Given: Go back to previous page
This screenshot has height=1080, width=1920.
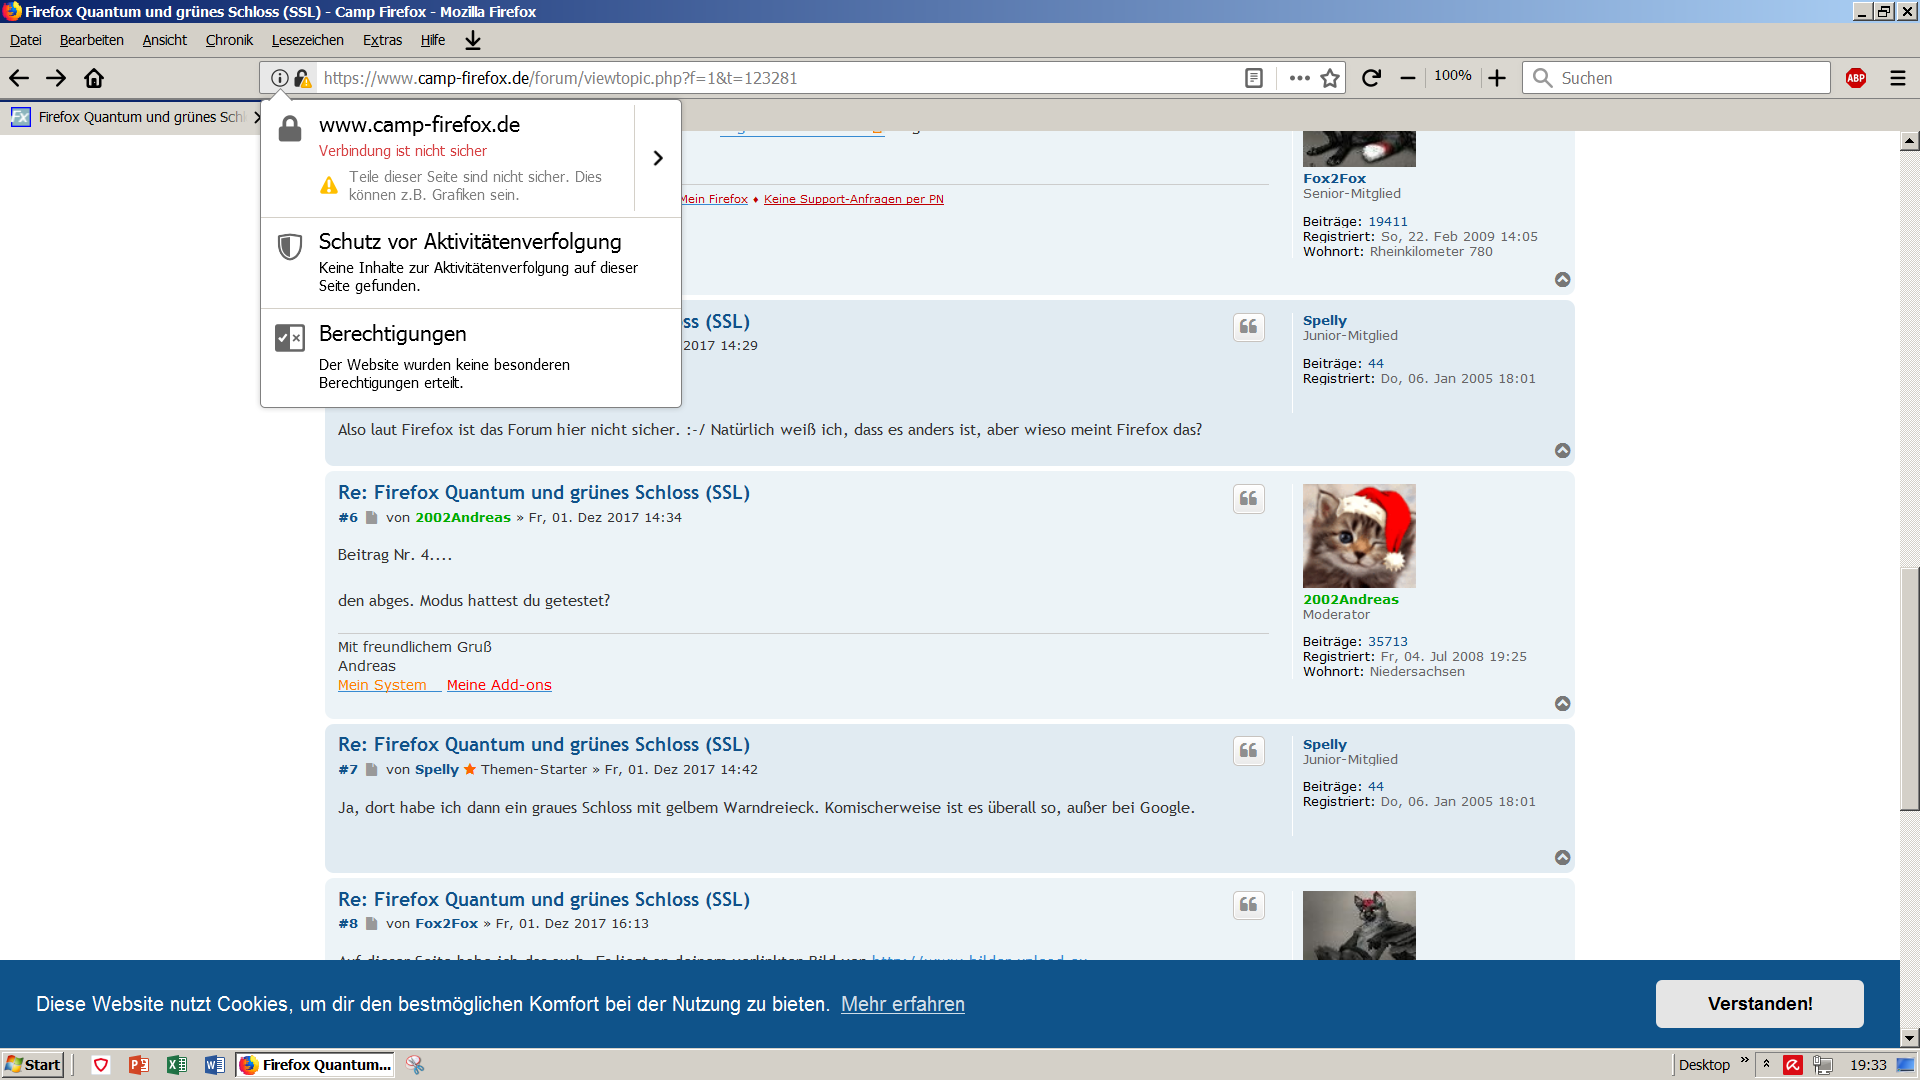Looking at the screenshot, I should (x=19, y=78).
